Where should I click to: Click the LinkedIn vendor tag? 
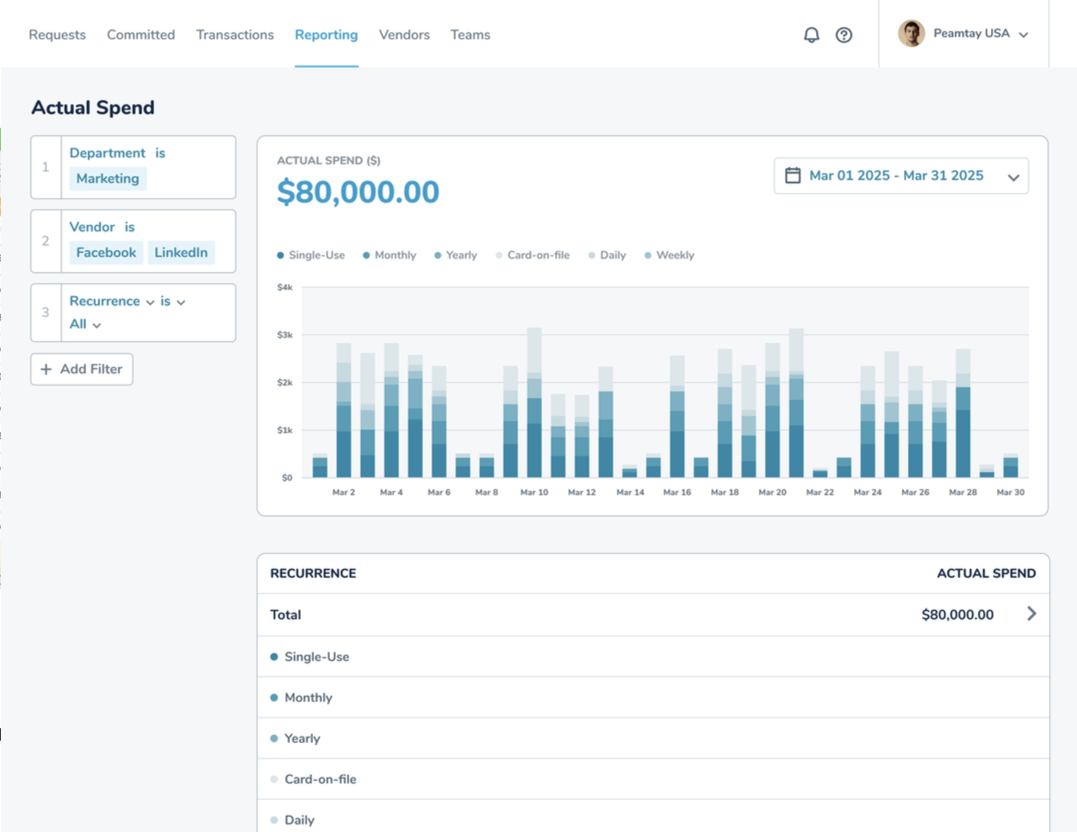coord(181,253)
